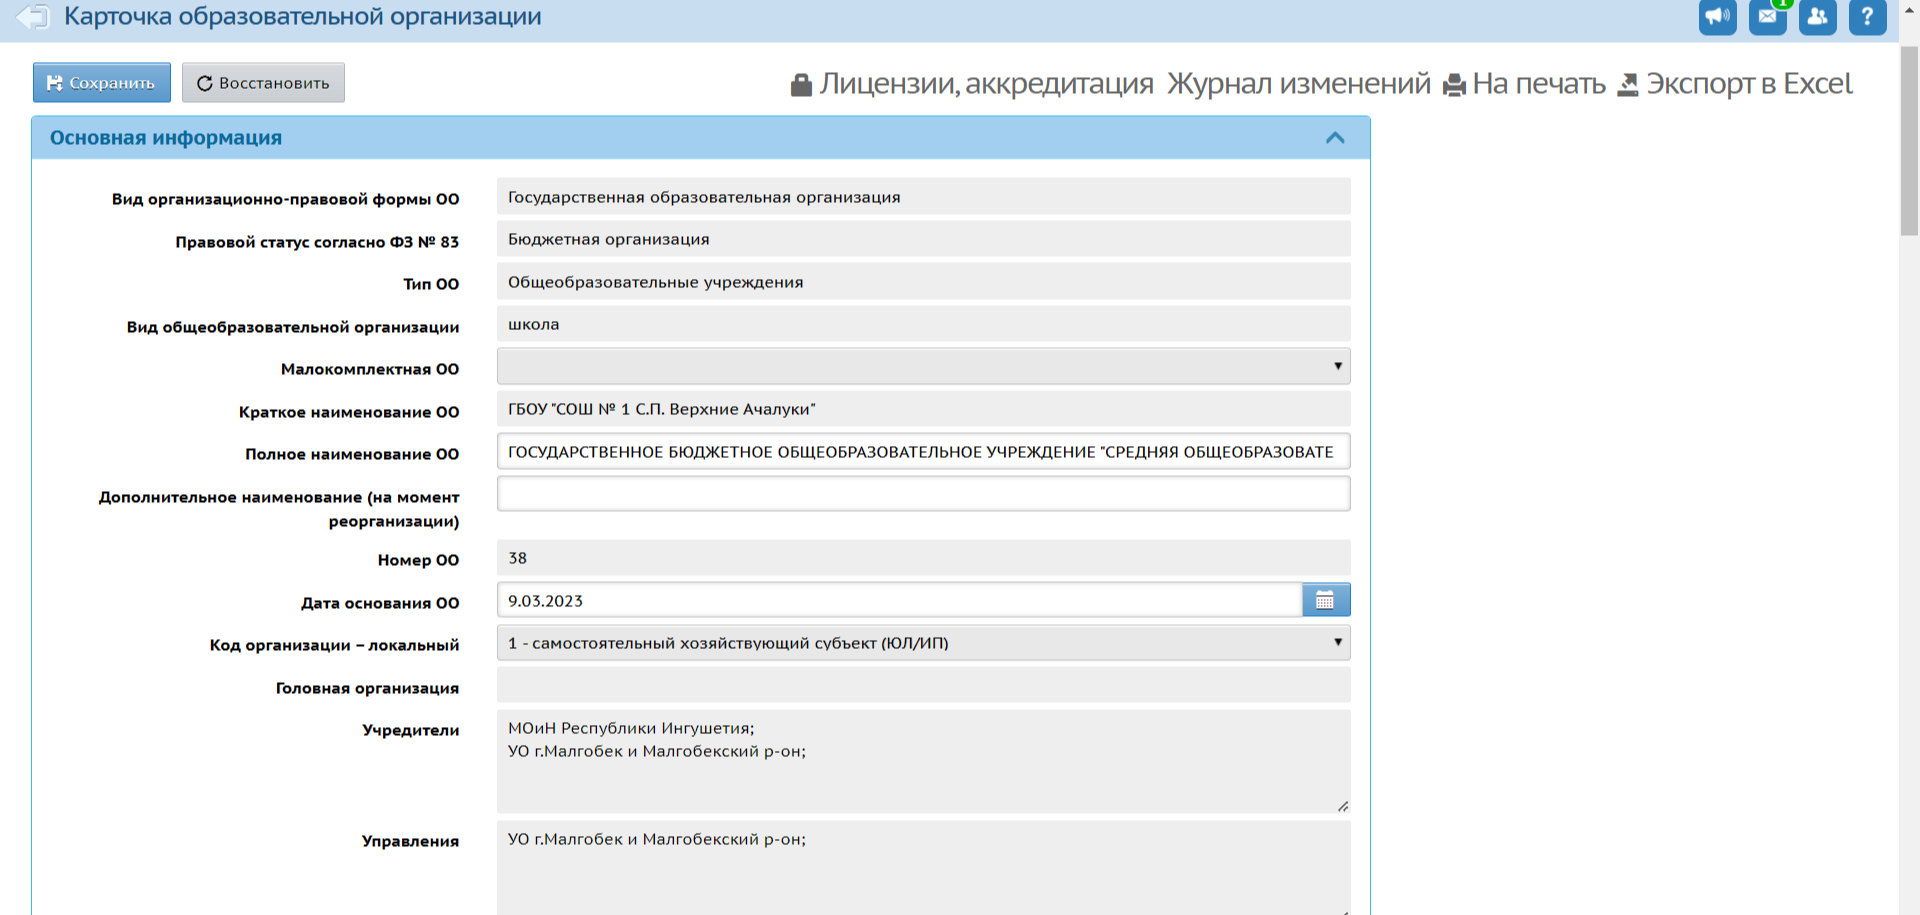Viewport: 1920px width, 915px height.
Task: Click Экспорт в Excel link
Action: click(1735, 84)
